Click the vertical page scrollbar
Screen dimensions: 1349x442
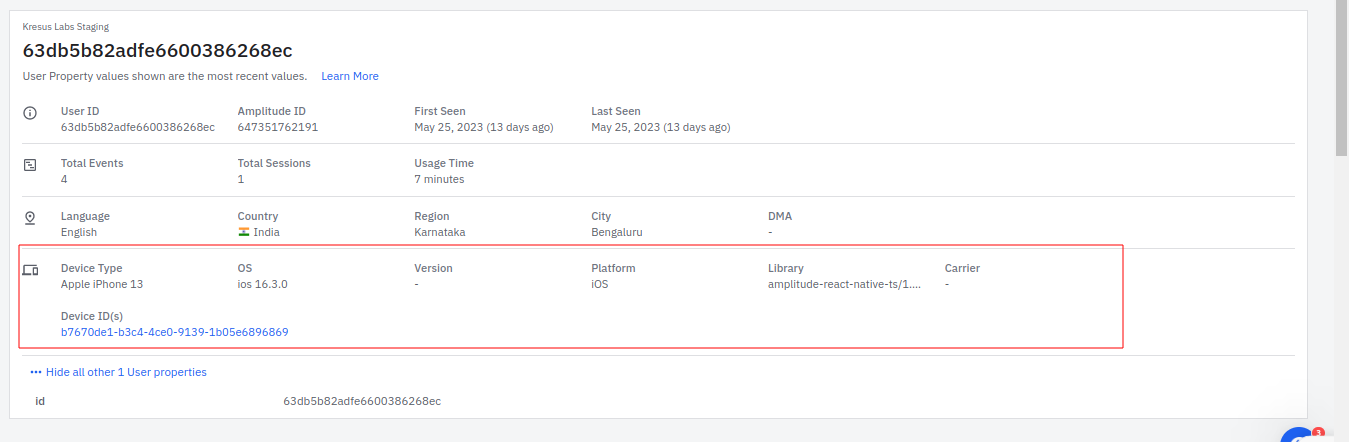click(1341, 80)
